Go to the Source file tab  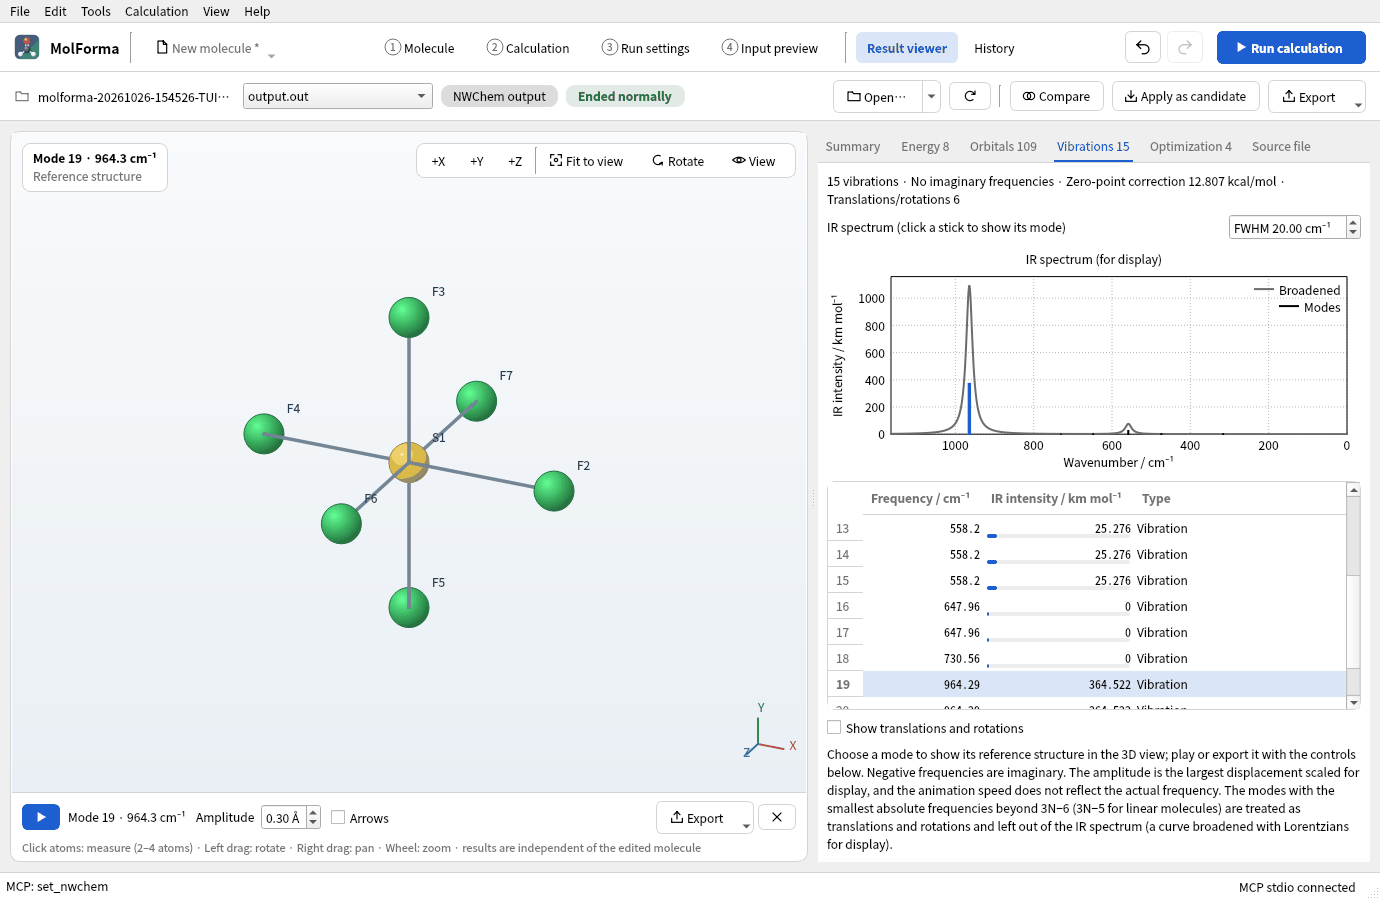[x=1281, y=146]
